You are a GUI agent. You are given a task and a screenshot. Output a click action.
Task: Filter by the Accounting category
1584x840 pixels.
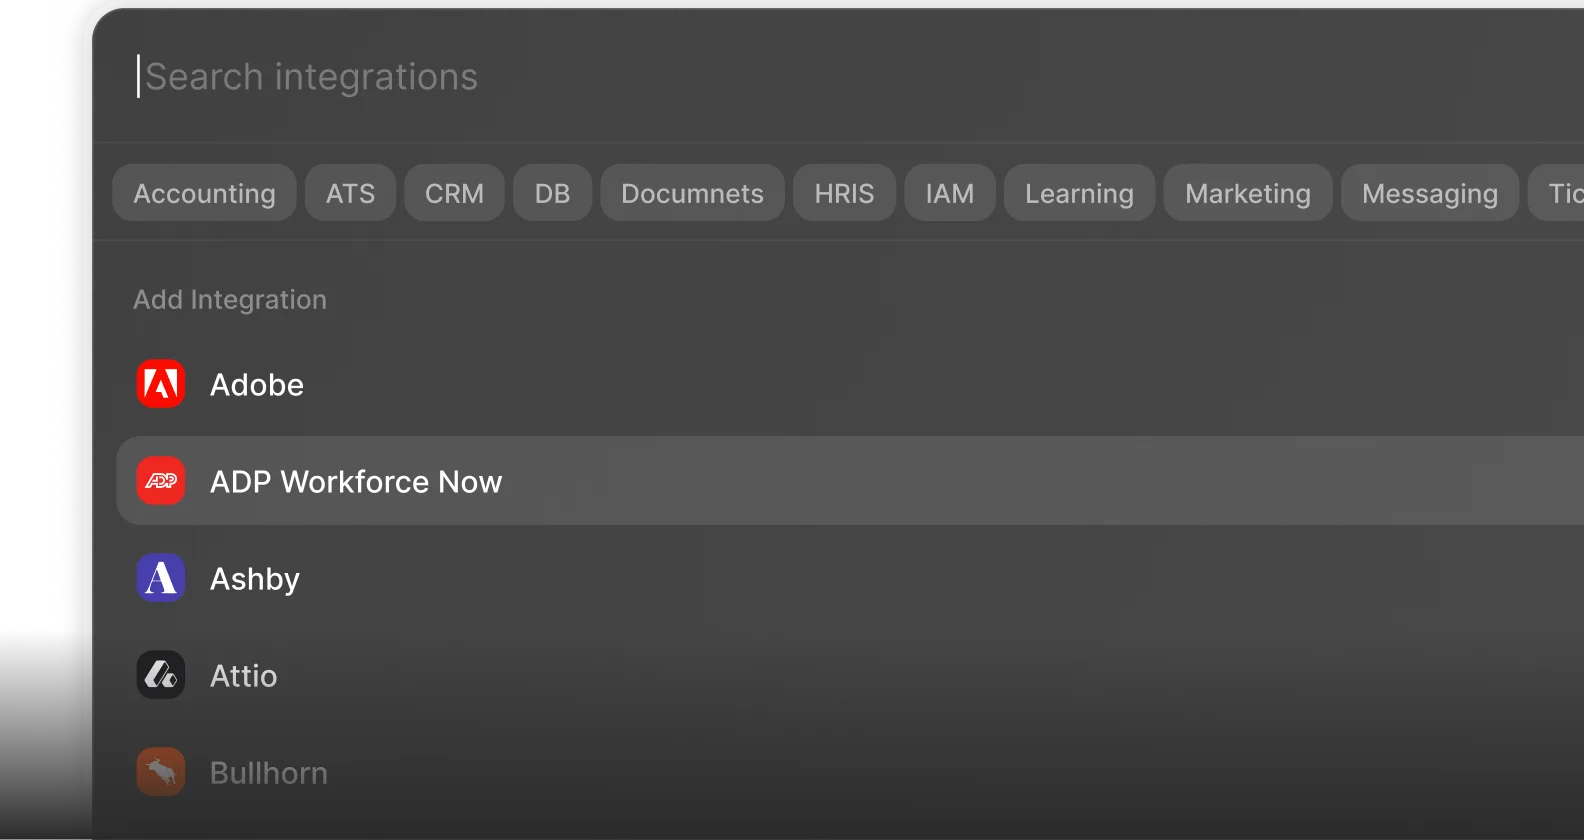point(204,193)
